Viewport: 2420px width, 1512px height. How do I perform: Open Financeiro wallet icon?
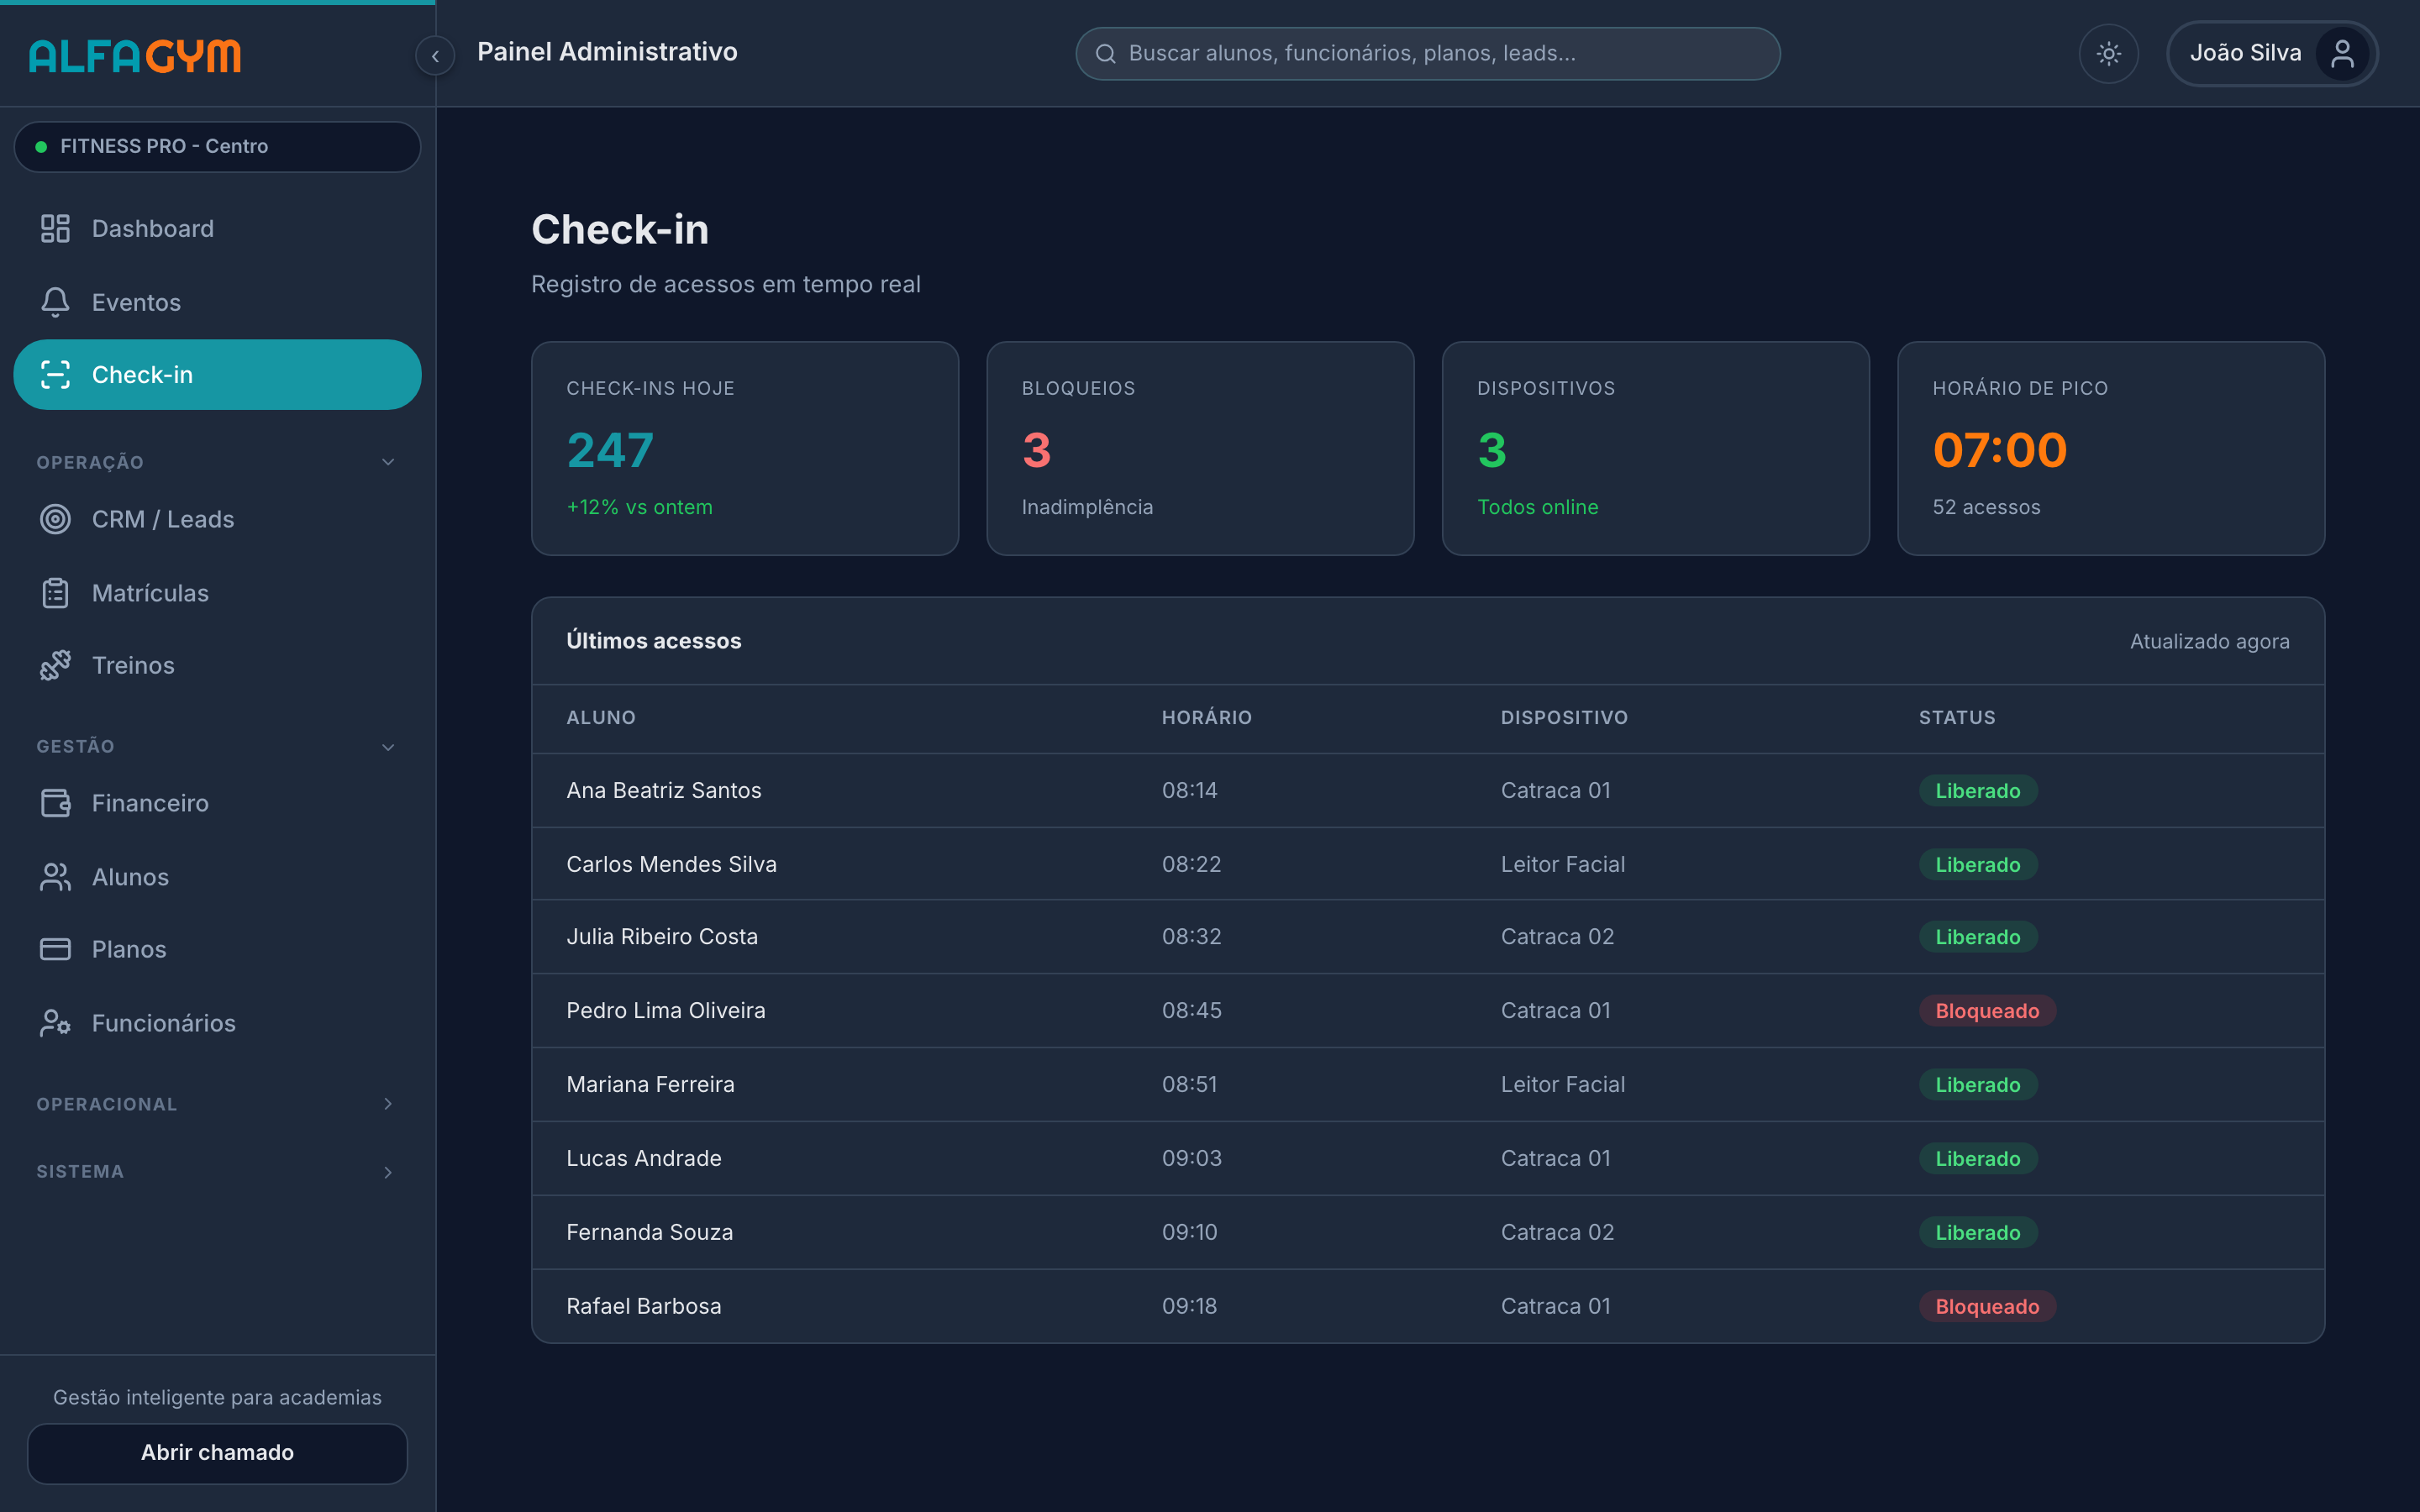click(55, 803)
